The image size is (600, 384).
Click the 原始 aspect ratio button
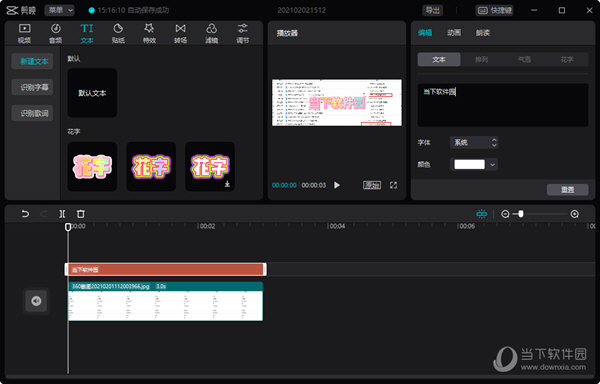click(x=372, y=185)
